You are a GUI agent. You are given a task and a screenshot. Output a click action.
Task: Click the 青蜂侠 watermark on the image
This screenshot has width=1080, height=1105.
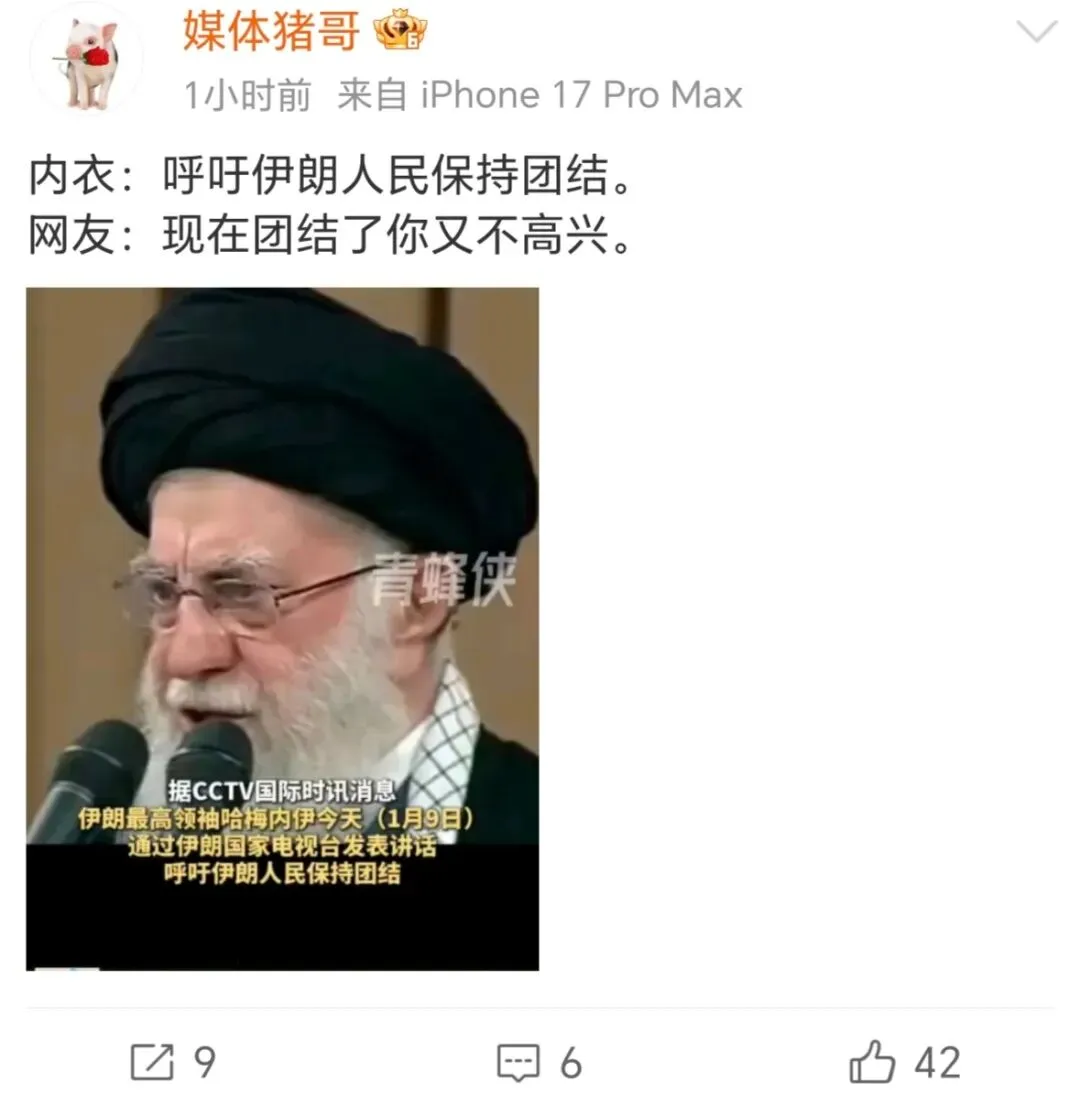pos(444,579)
